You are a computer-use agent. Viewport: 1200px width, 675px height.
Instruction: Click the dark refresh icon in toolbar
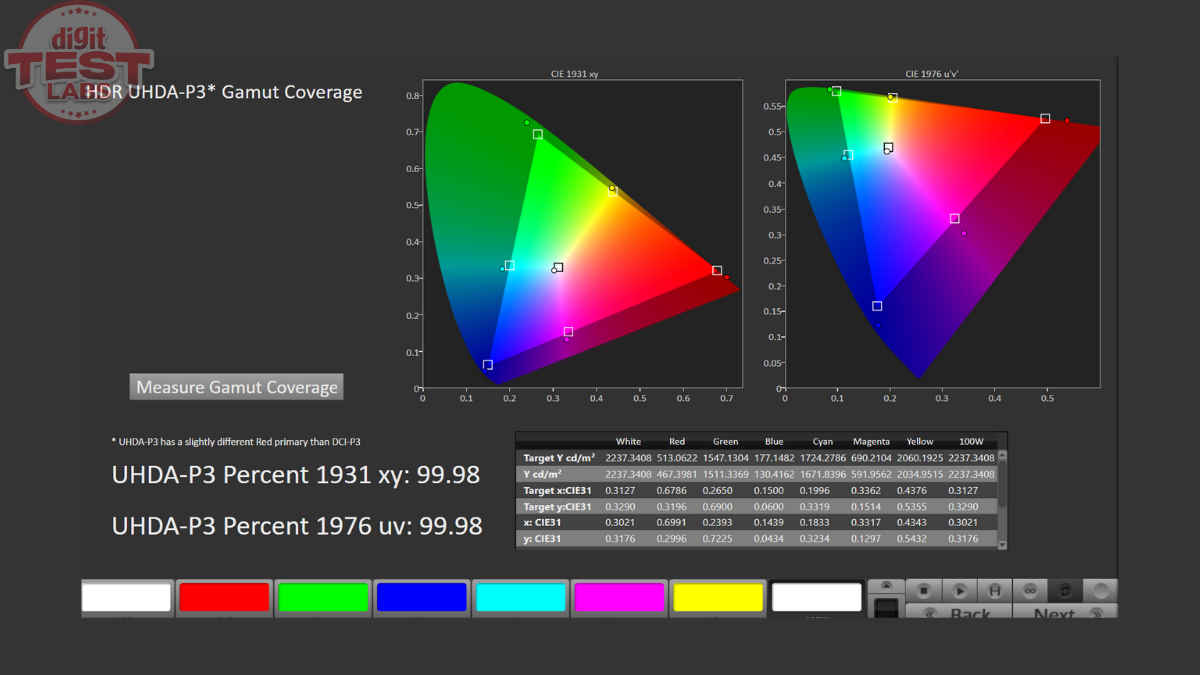coord(1064,590)
